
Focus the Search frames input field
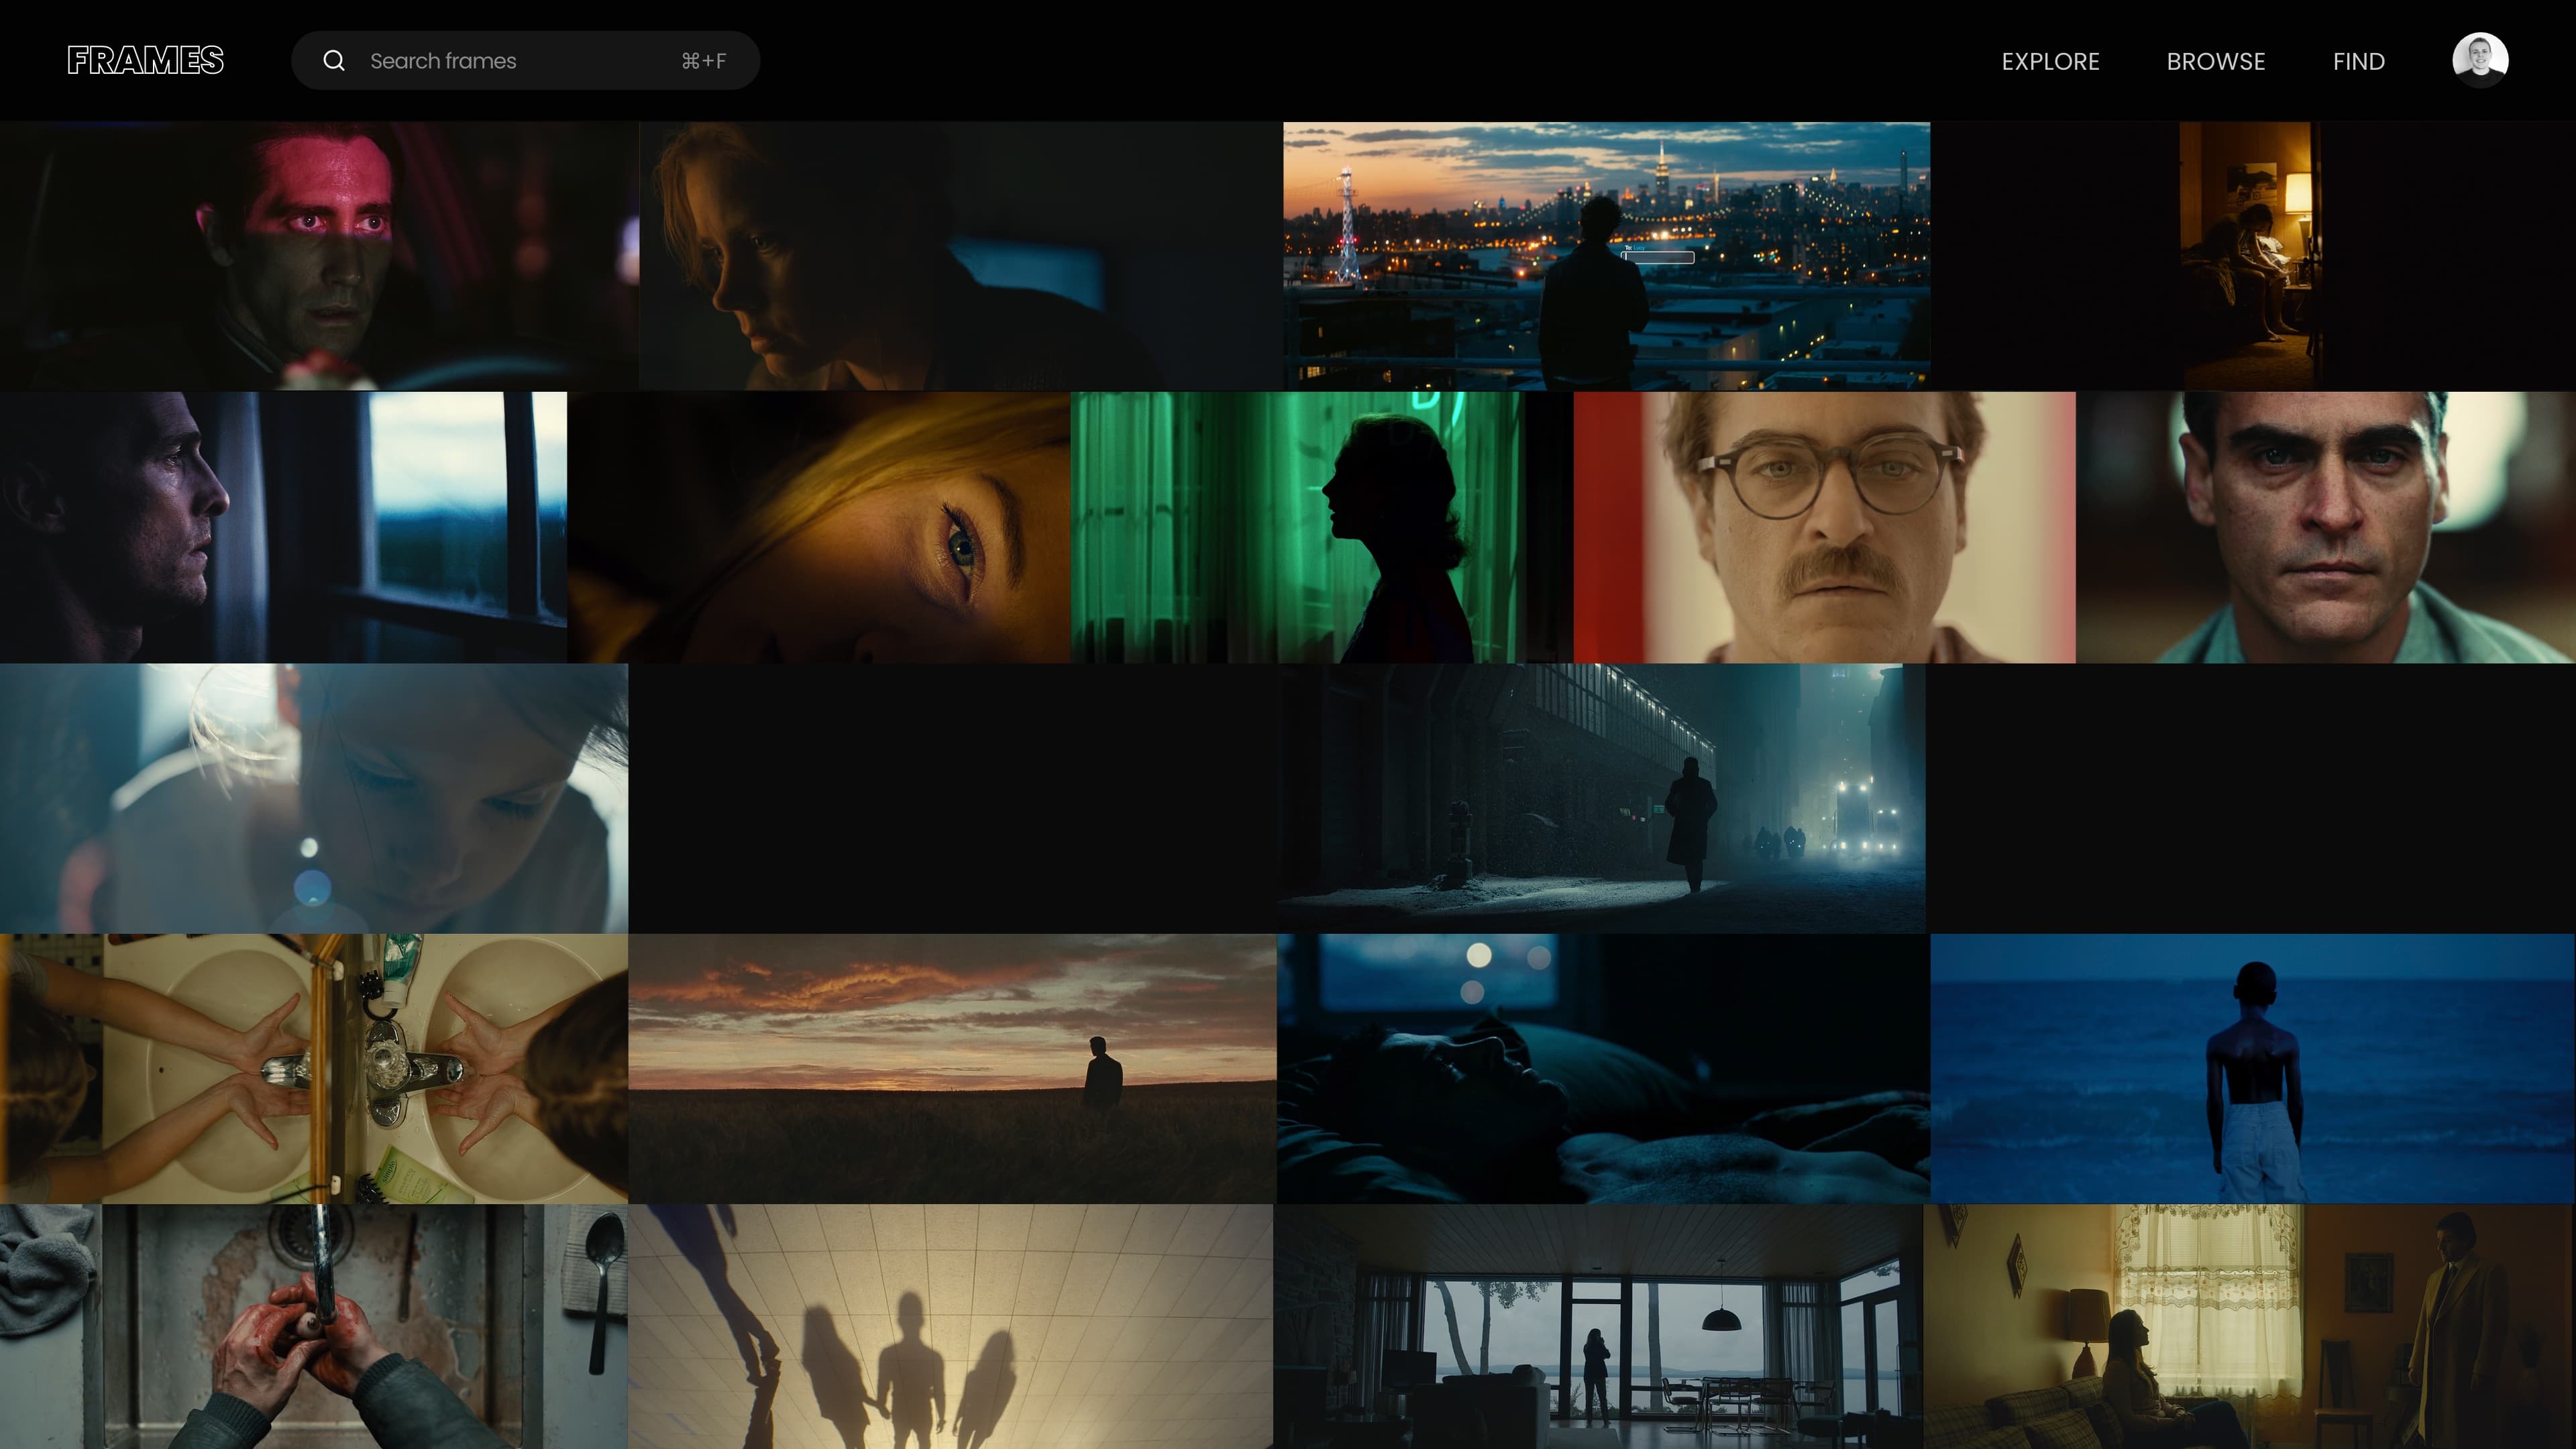click(525, 61)
